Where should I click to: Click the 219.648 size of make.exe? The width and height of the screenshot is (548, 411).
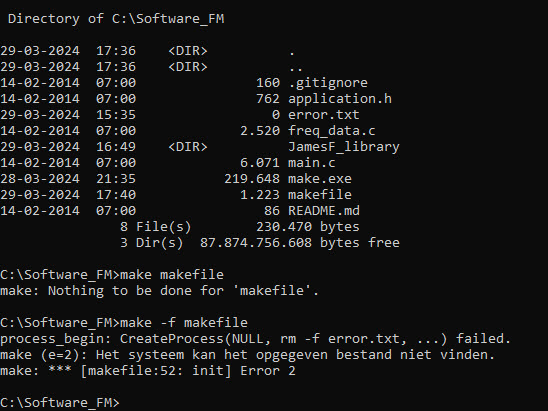pyautogui.click(x=252, y=179)
